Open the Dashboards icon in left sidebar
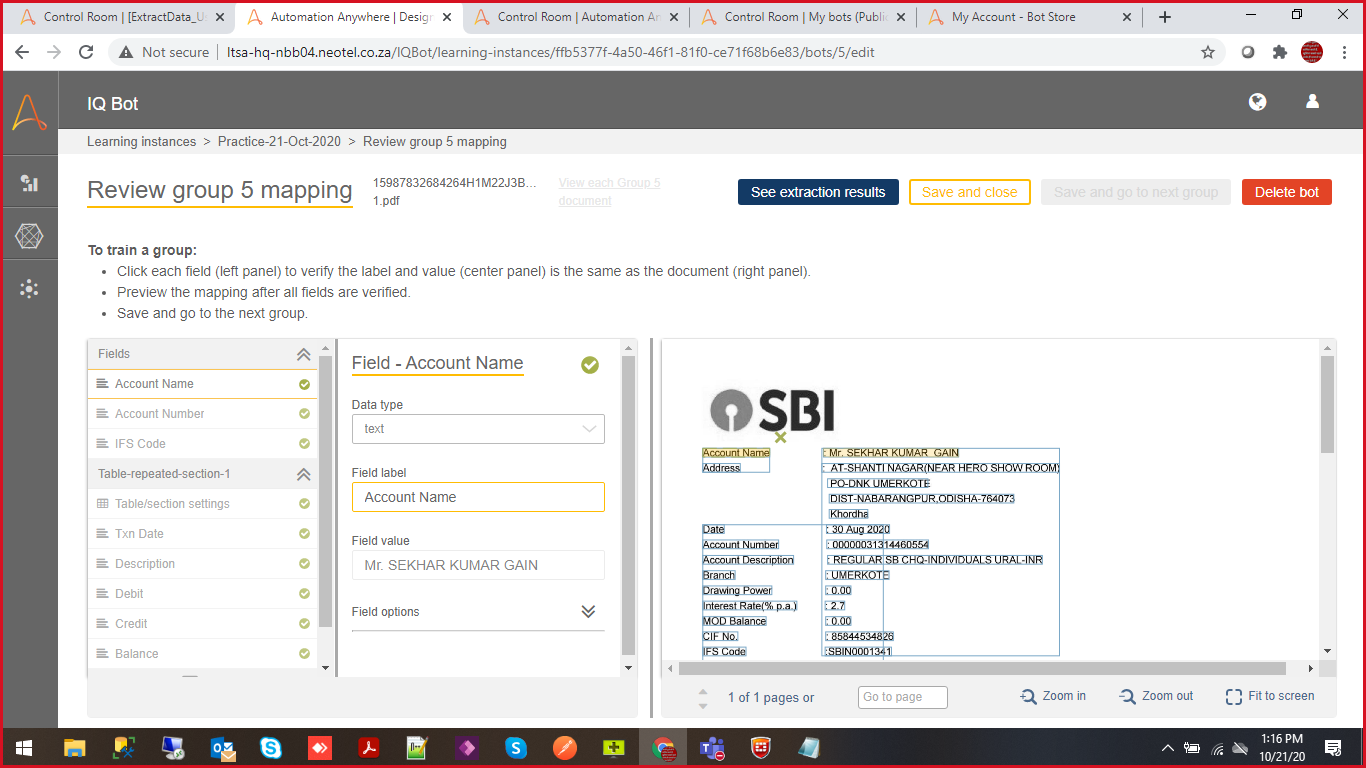 click(x=29, y=183)
